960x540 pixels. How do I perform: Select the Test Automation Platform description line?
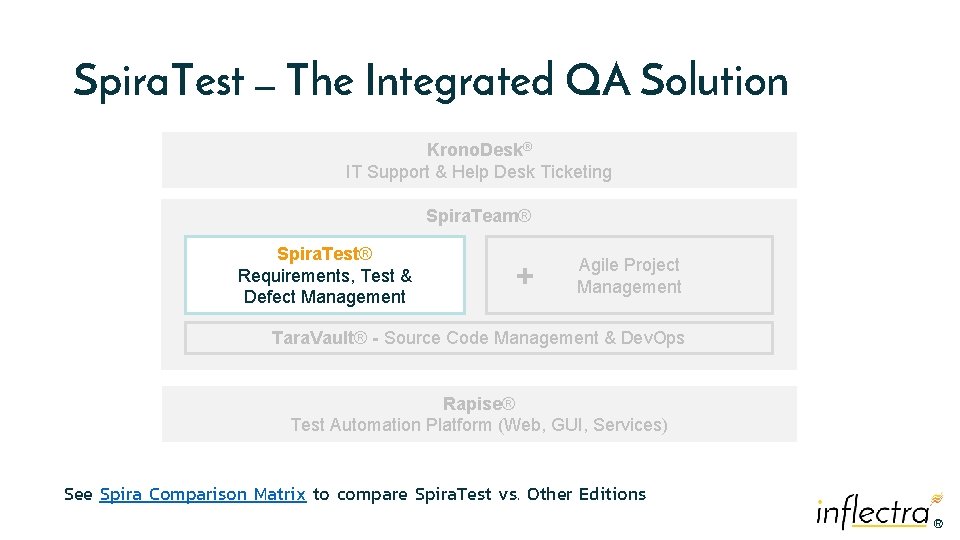(478, 425)
